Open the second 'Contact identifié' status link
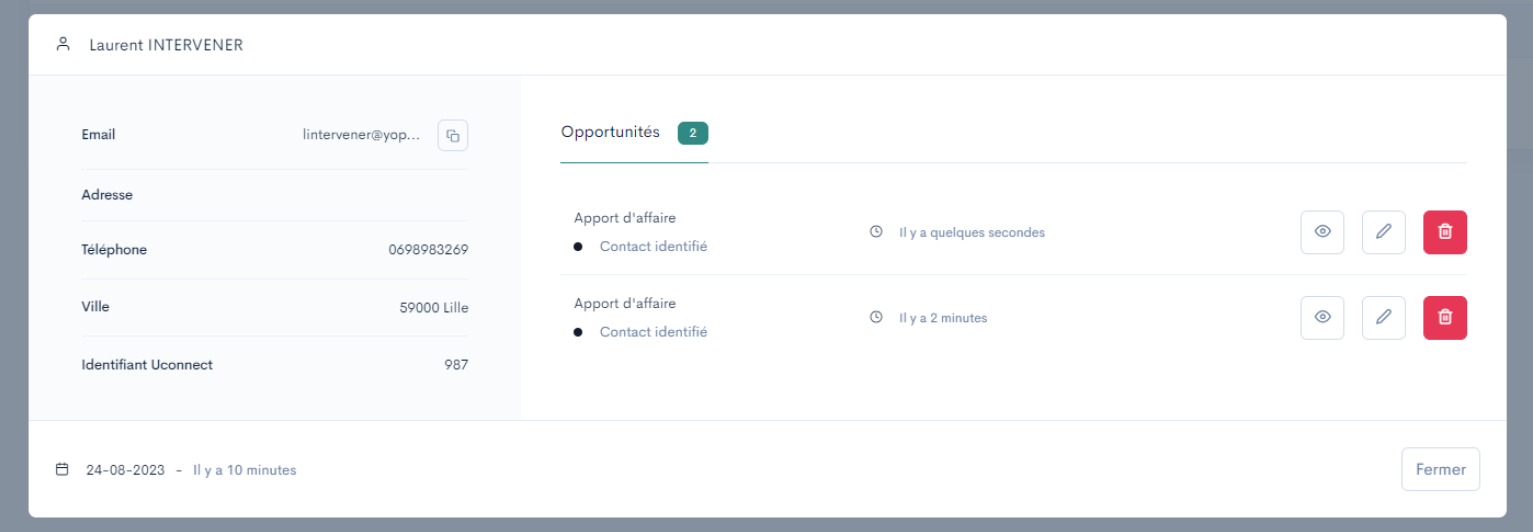This screenshot has width=1533, height=532. pyautogui.click(x=653, y=332)
